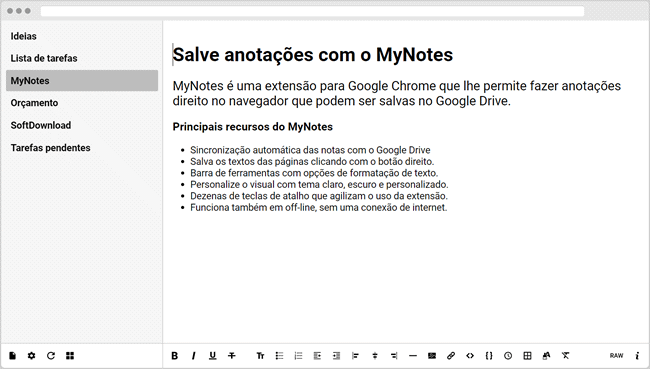Insert an image into the note

[x=432, y=356]
